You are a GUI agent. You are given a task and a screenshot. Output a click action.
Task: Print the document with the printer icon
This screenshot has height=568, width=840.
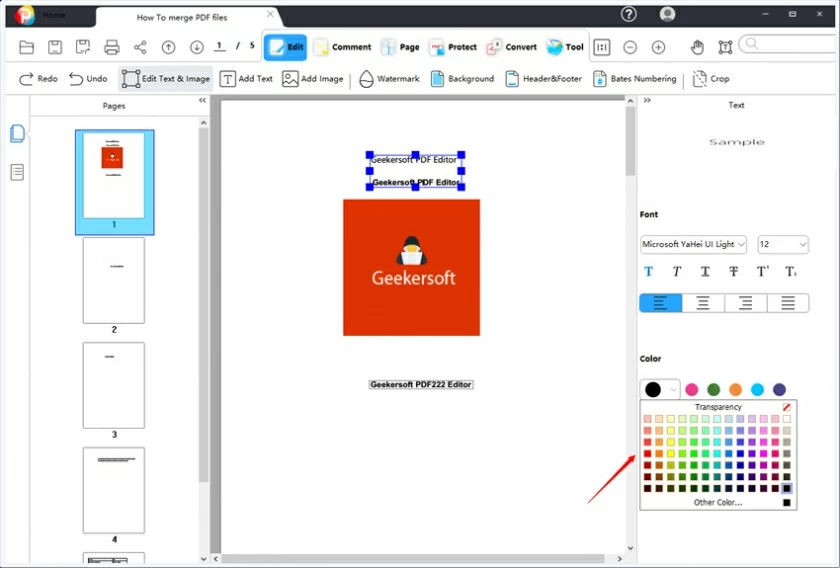[x=111, y=47]
